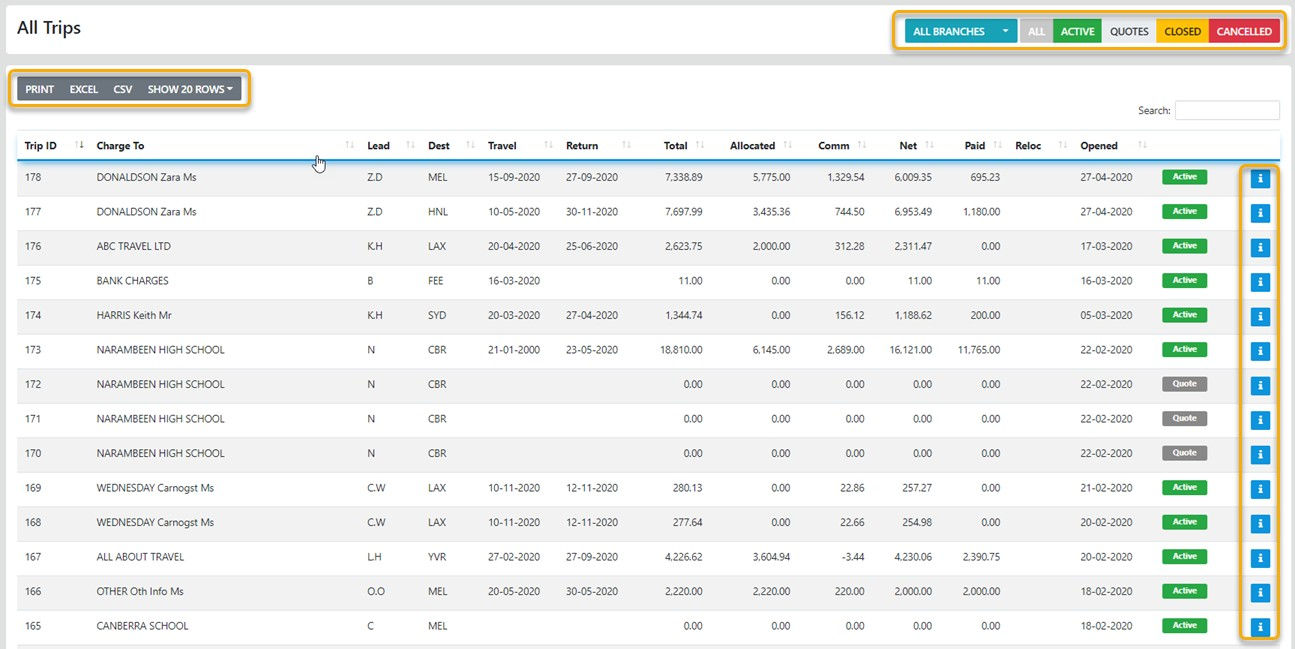The image size is (1295, 649).
Task: Toggle the QUOTES filter
Action: pos(1129,32)
